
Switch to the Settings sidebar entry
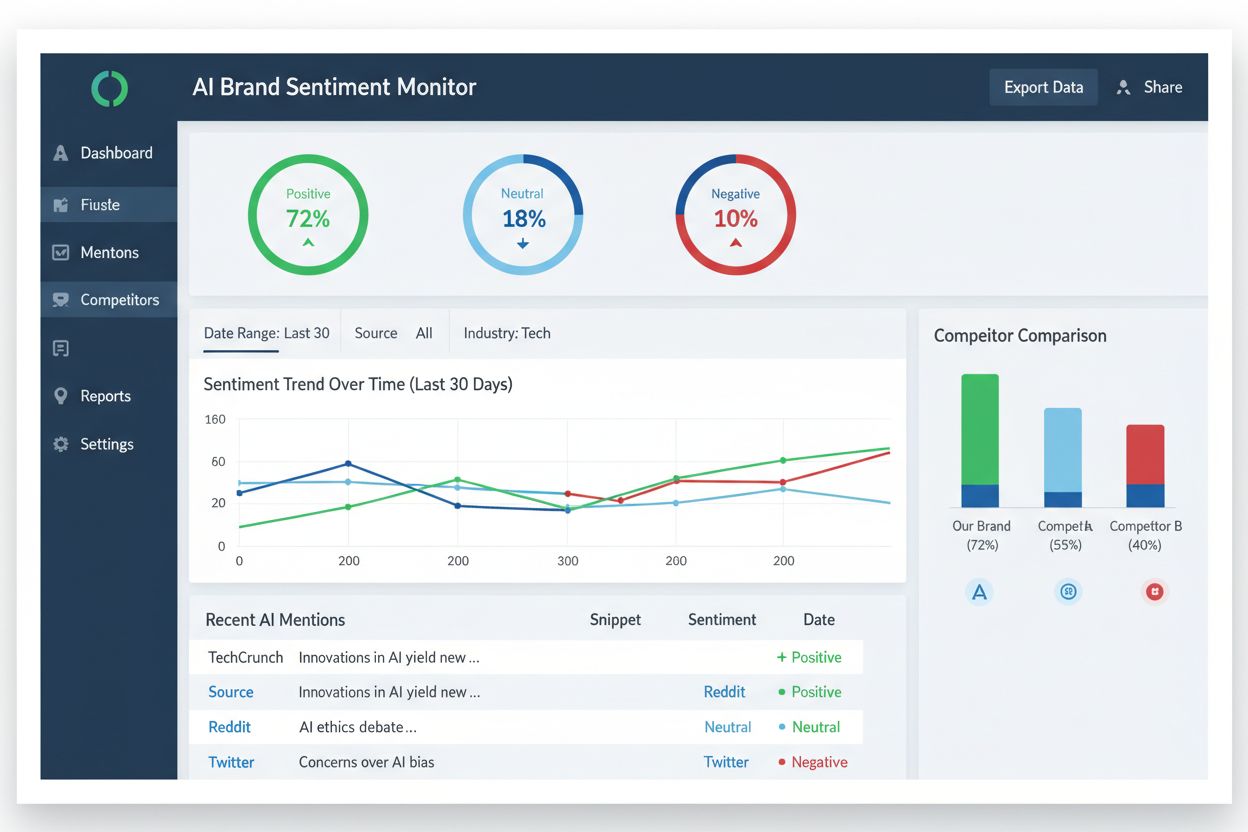pyautogui.click(x=62, y=443)
